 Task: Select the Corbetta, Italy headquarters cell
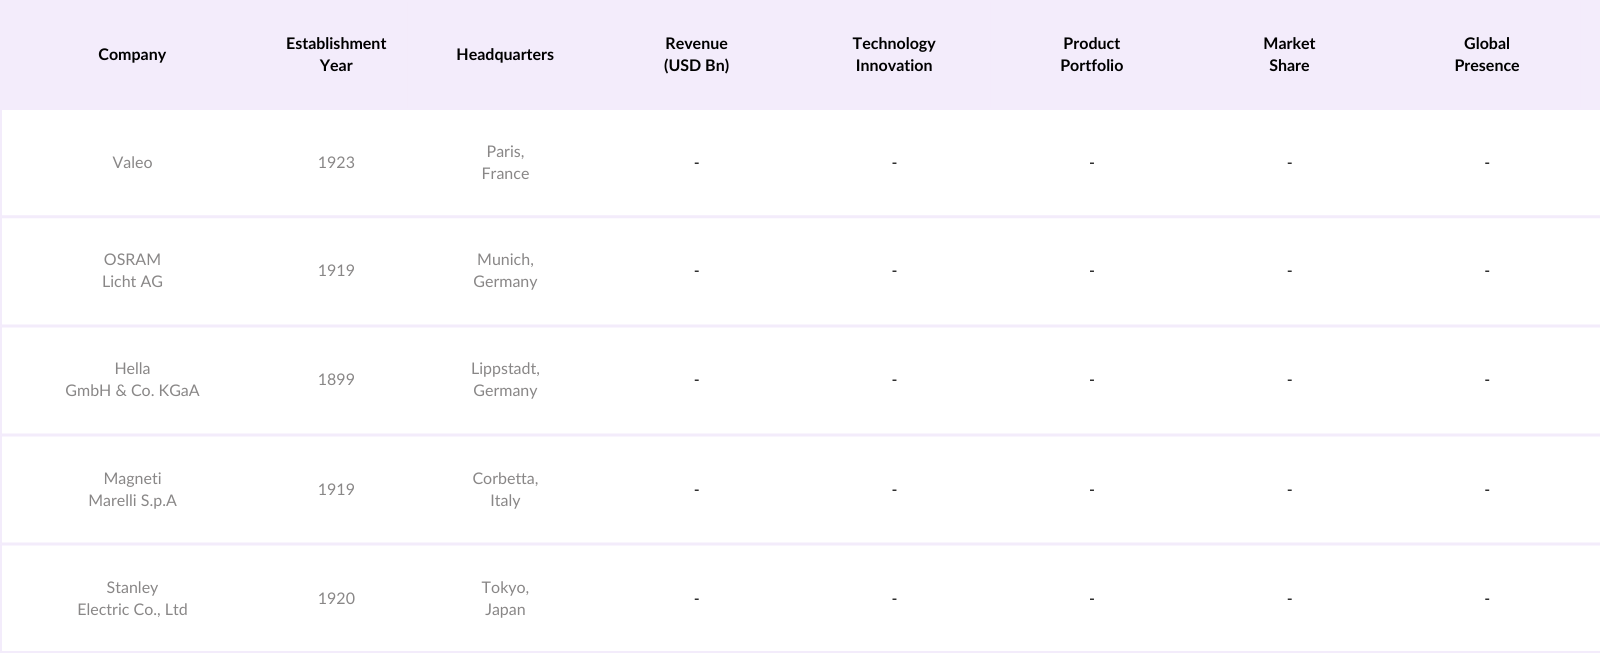[505, 489]
